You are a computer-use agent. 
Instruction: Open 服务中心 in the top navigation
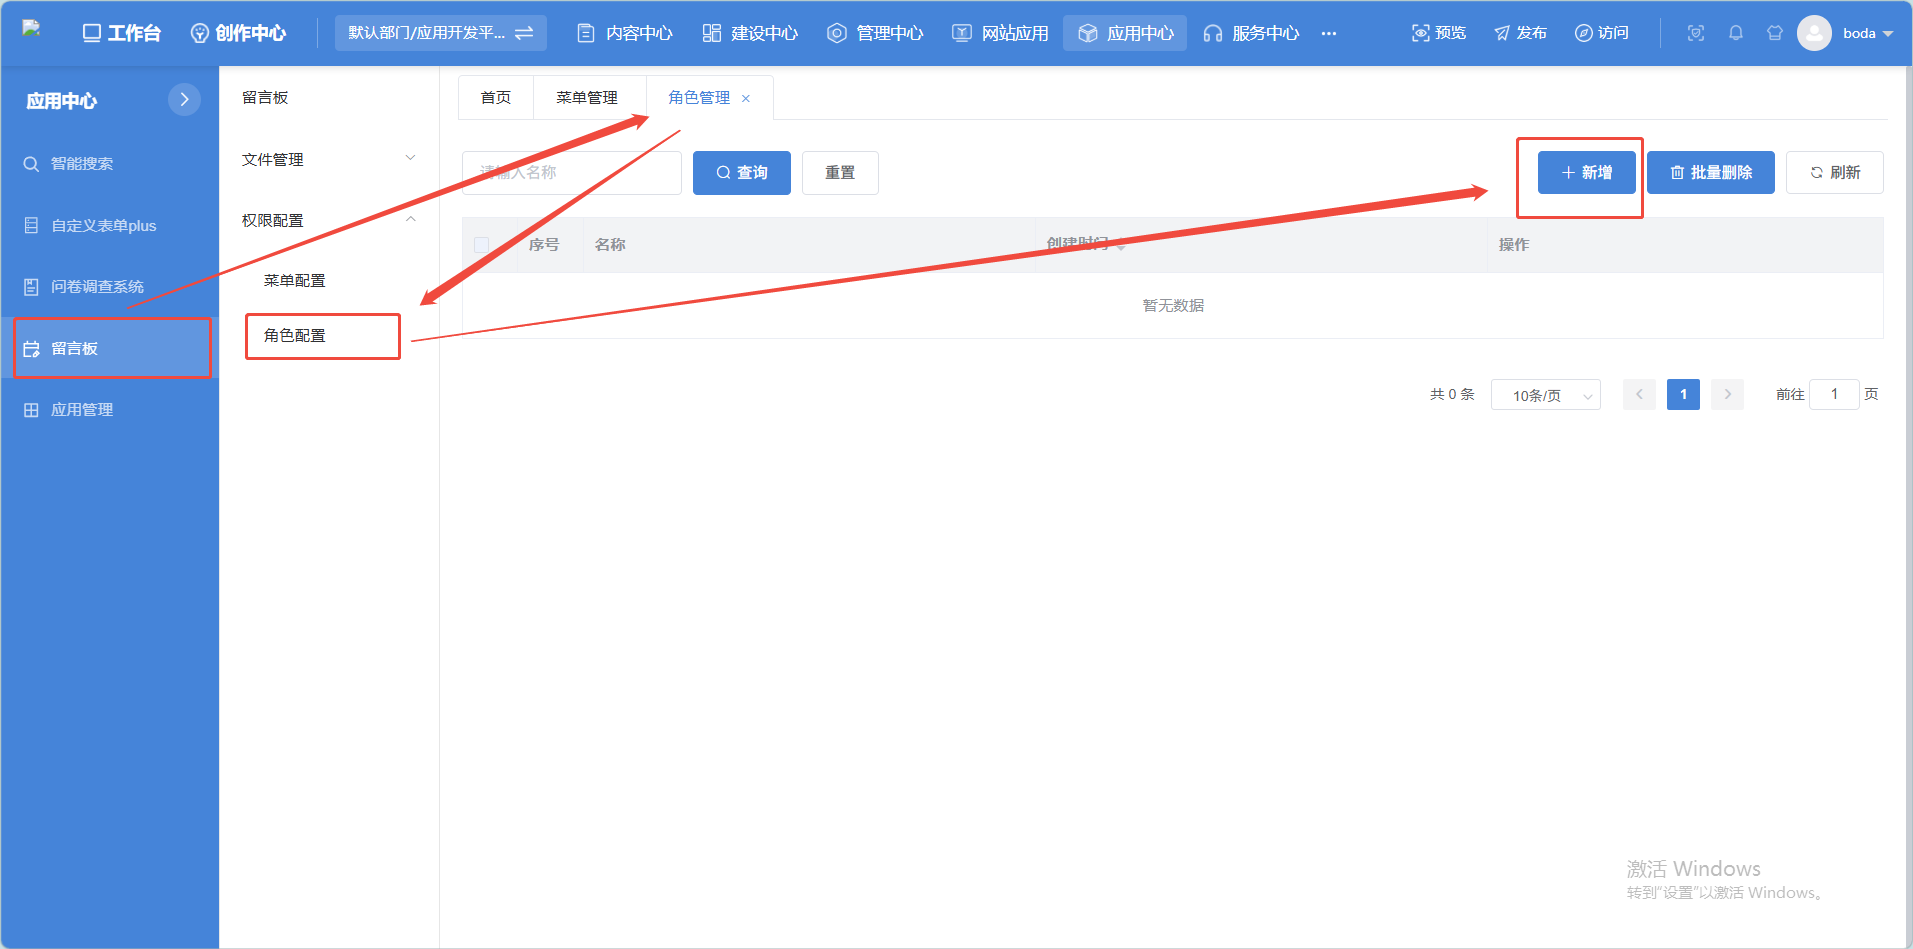click(1251, 33)
